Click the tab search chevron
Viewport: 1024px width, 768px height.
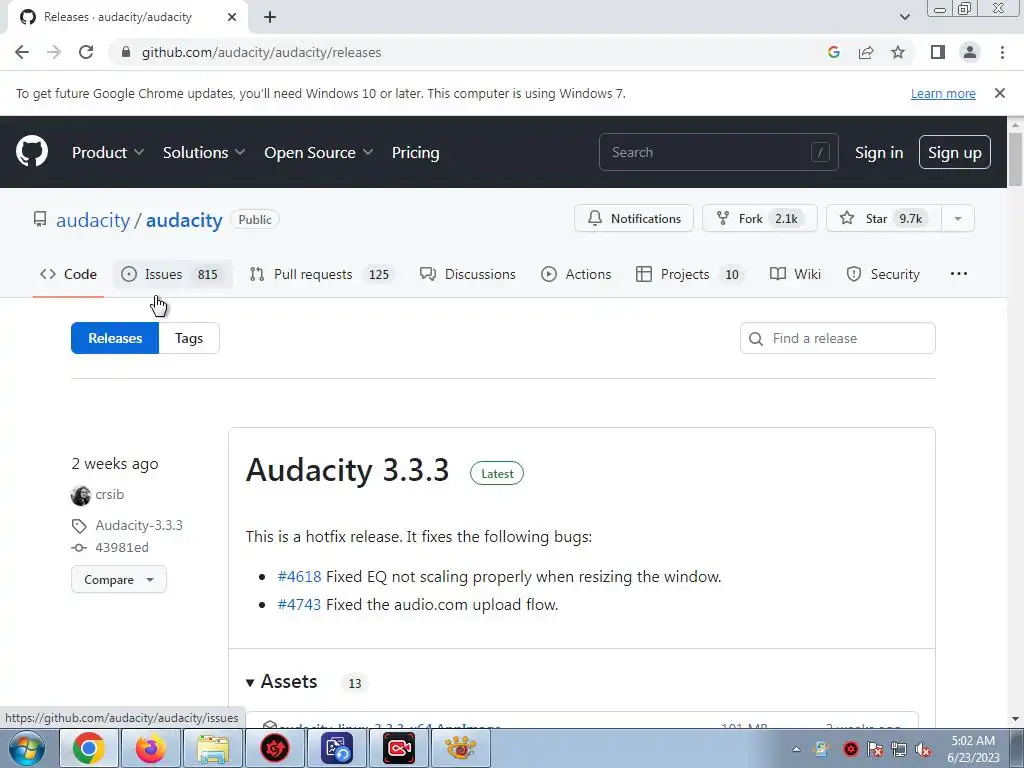pos(904,17)
